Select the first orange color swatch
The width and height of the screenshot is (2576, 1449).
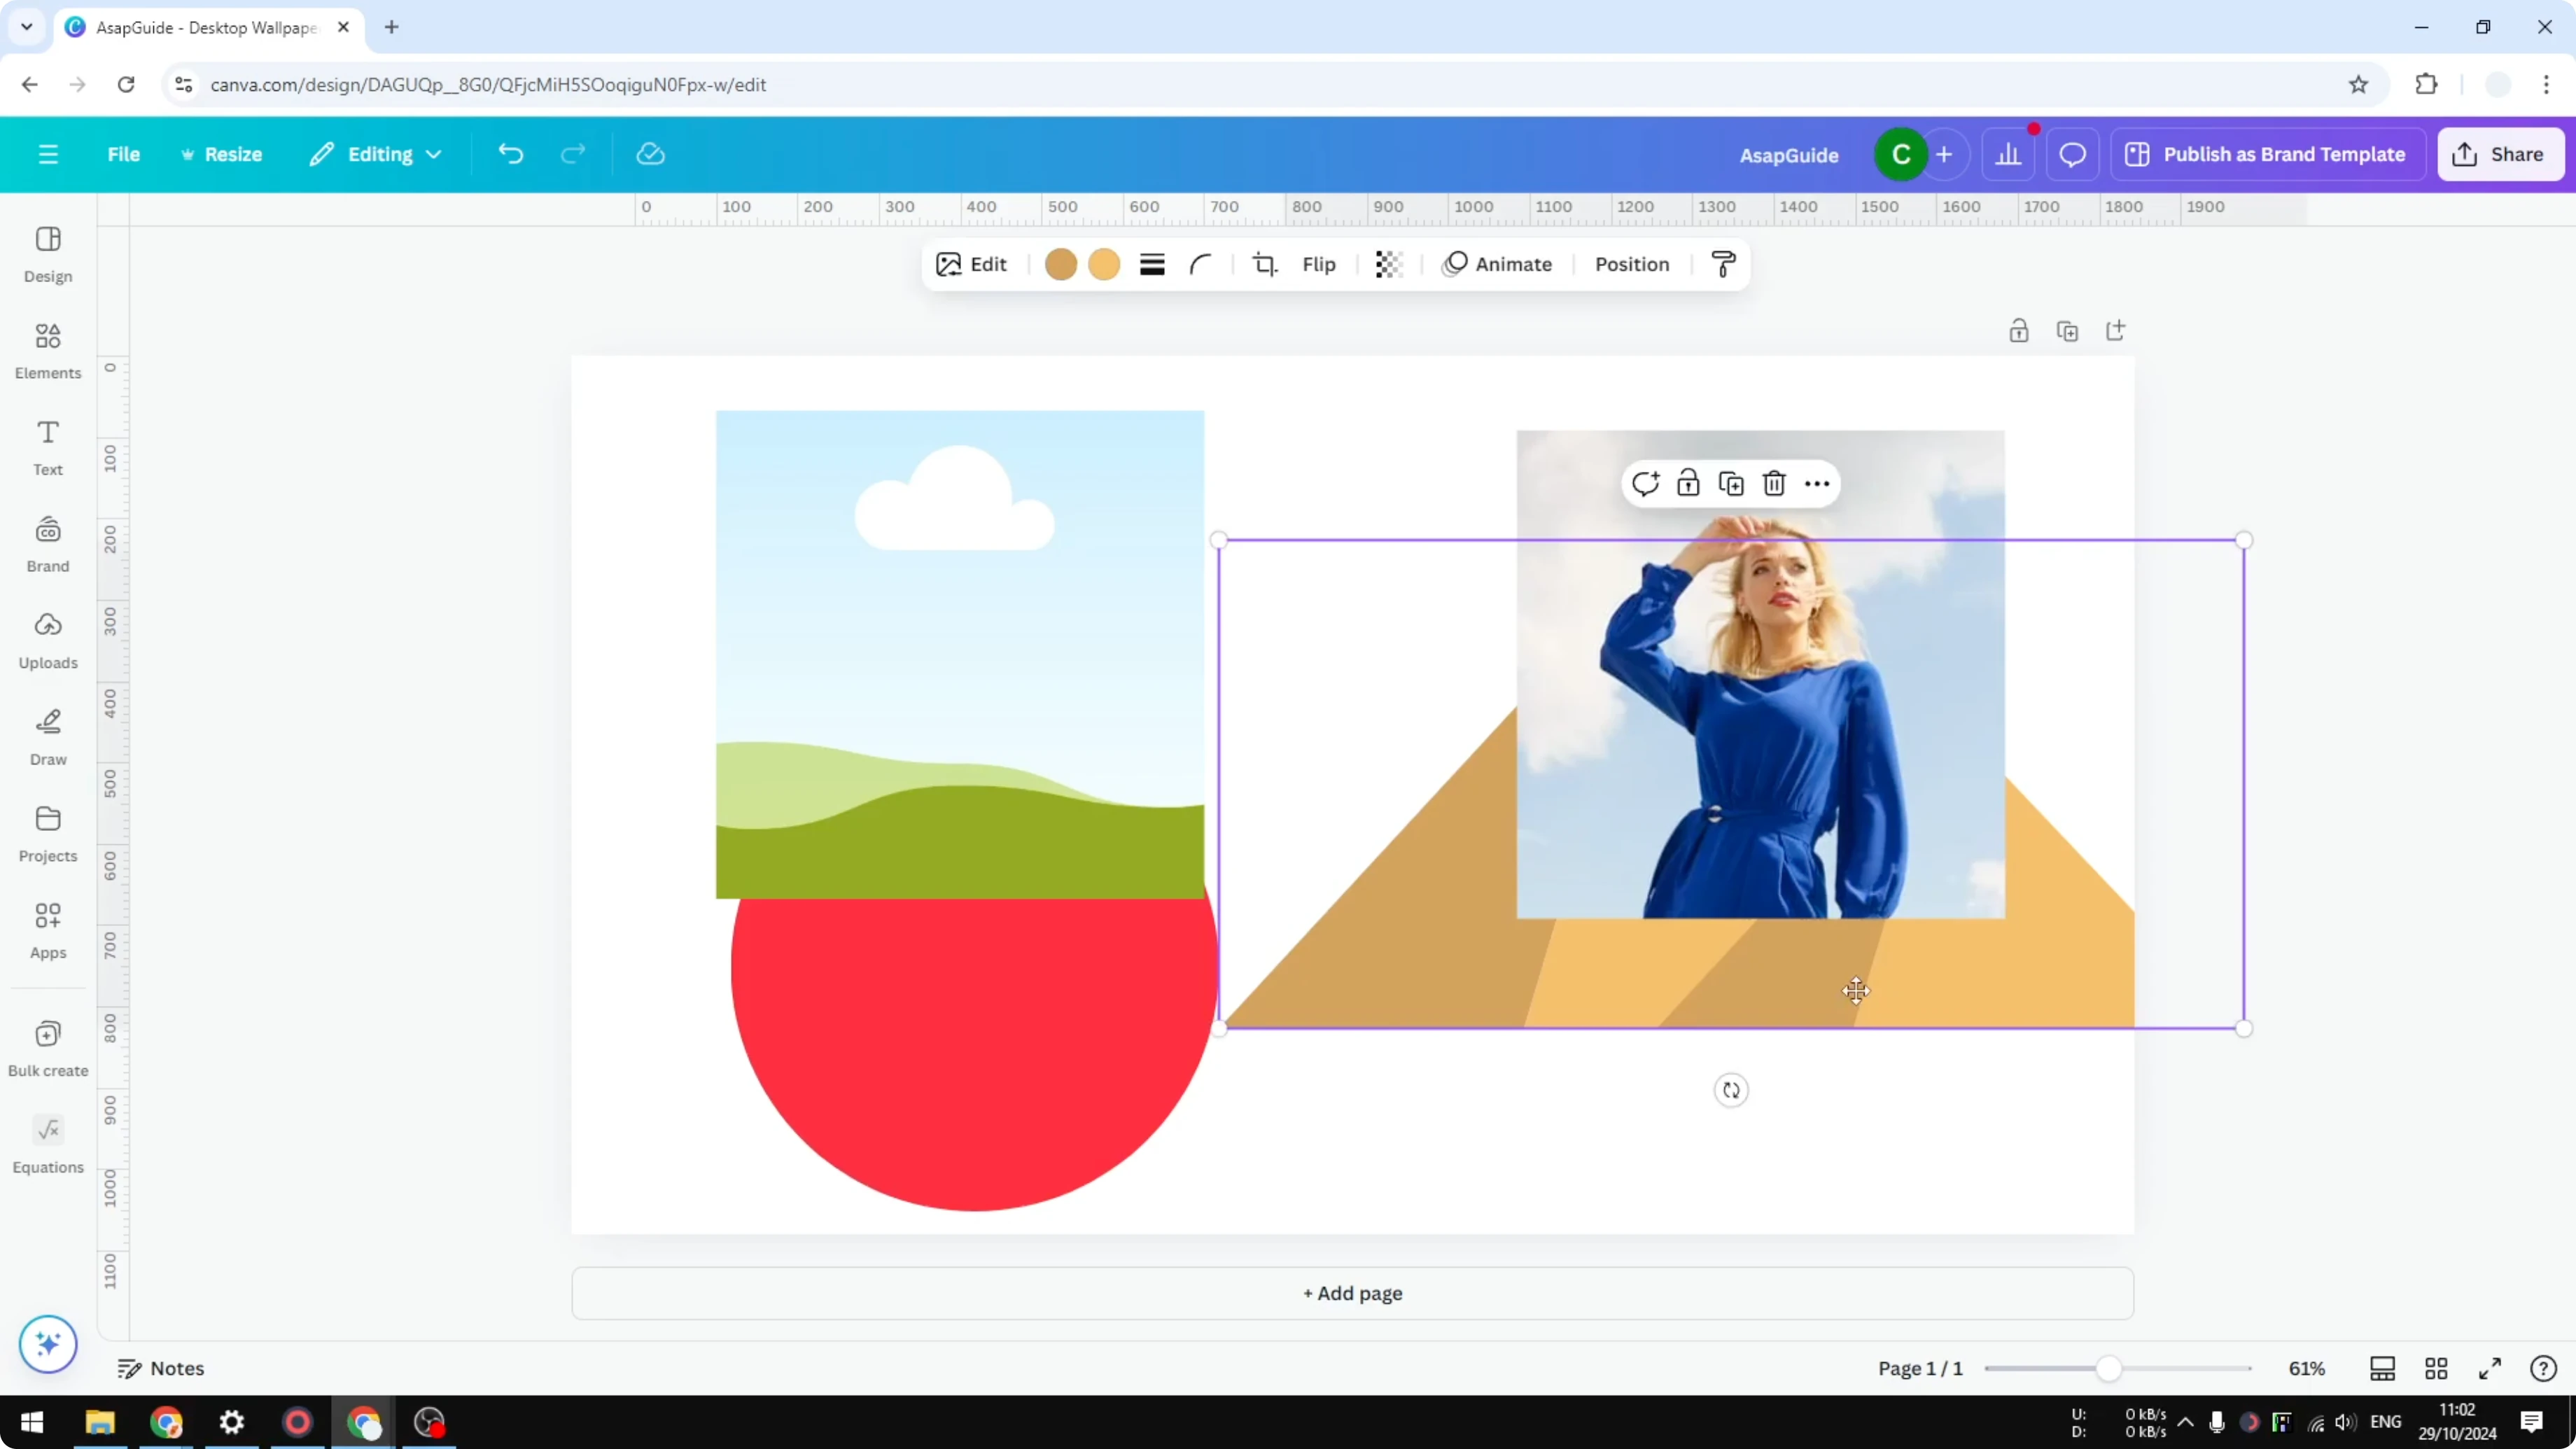[1060, 264]
